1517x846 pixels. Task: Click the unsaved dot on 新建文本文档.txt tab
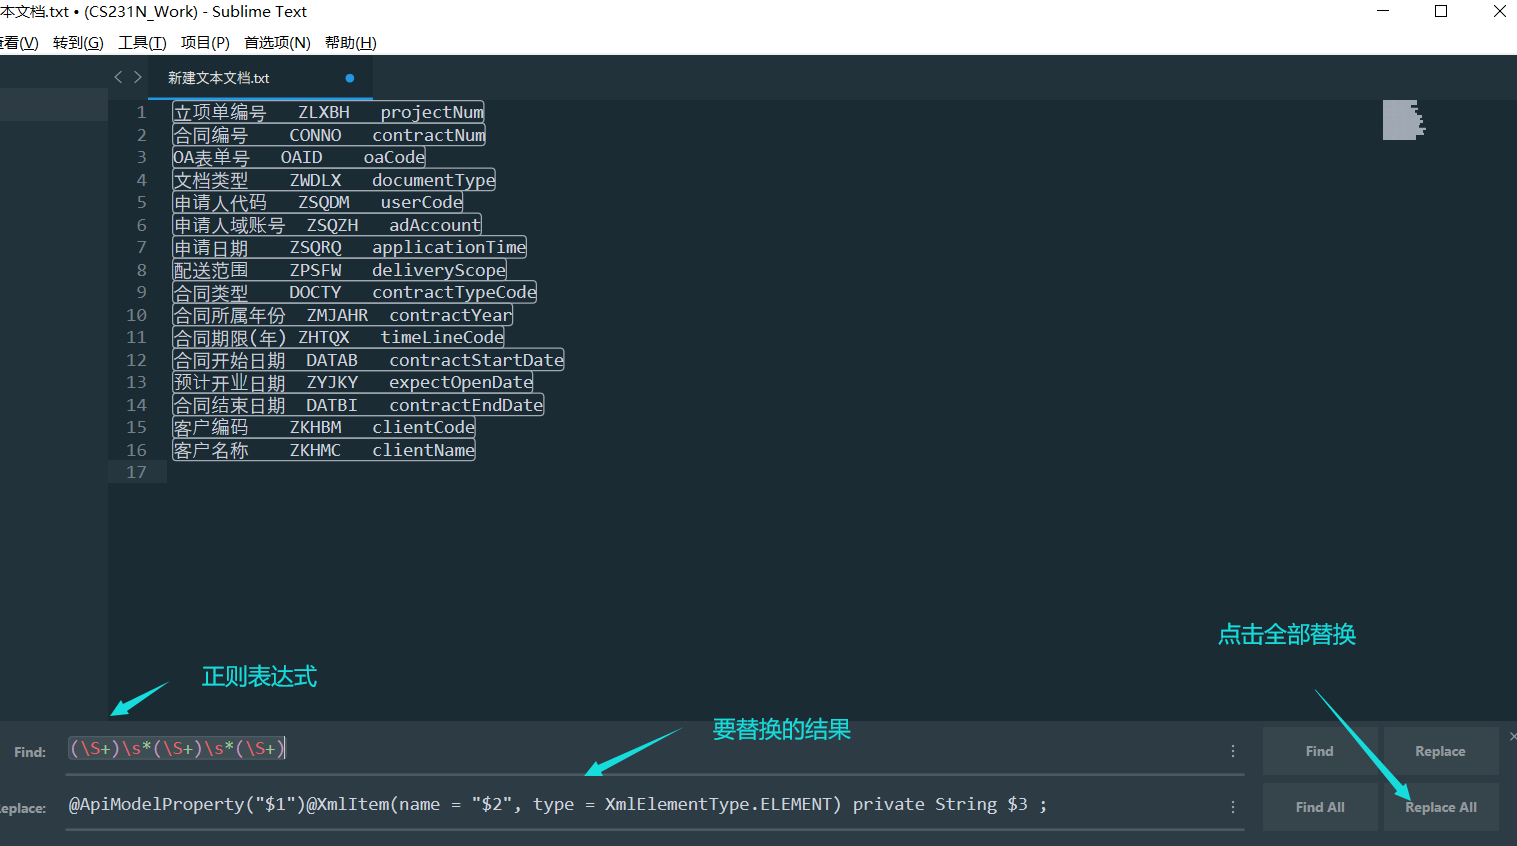349,78
